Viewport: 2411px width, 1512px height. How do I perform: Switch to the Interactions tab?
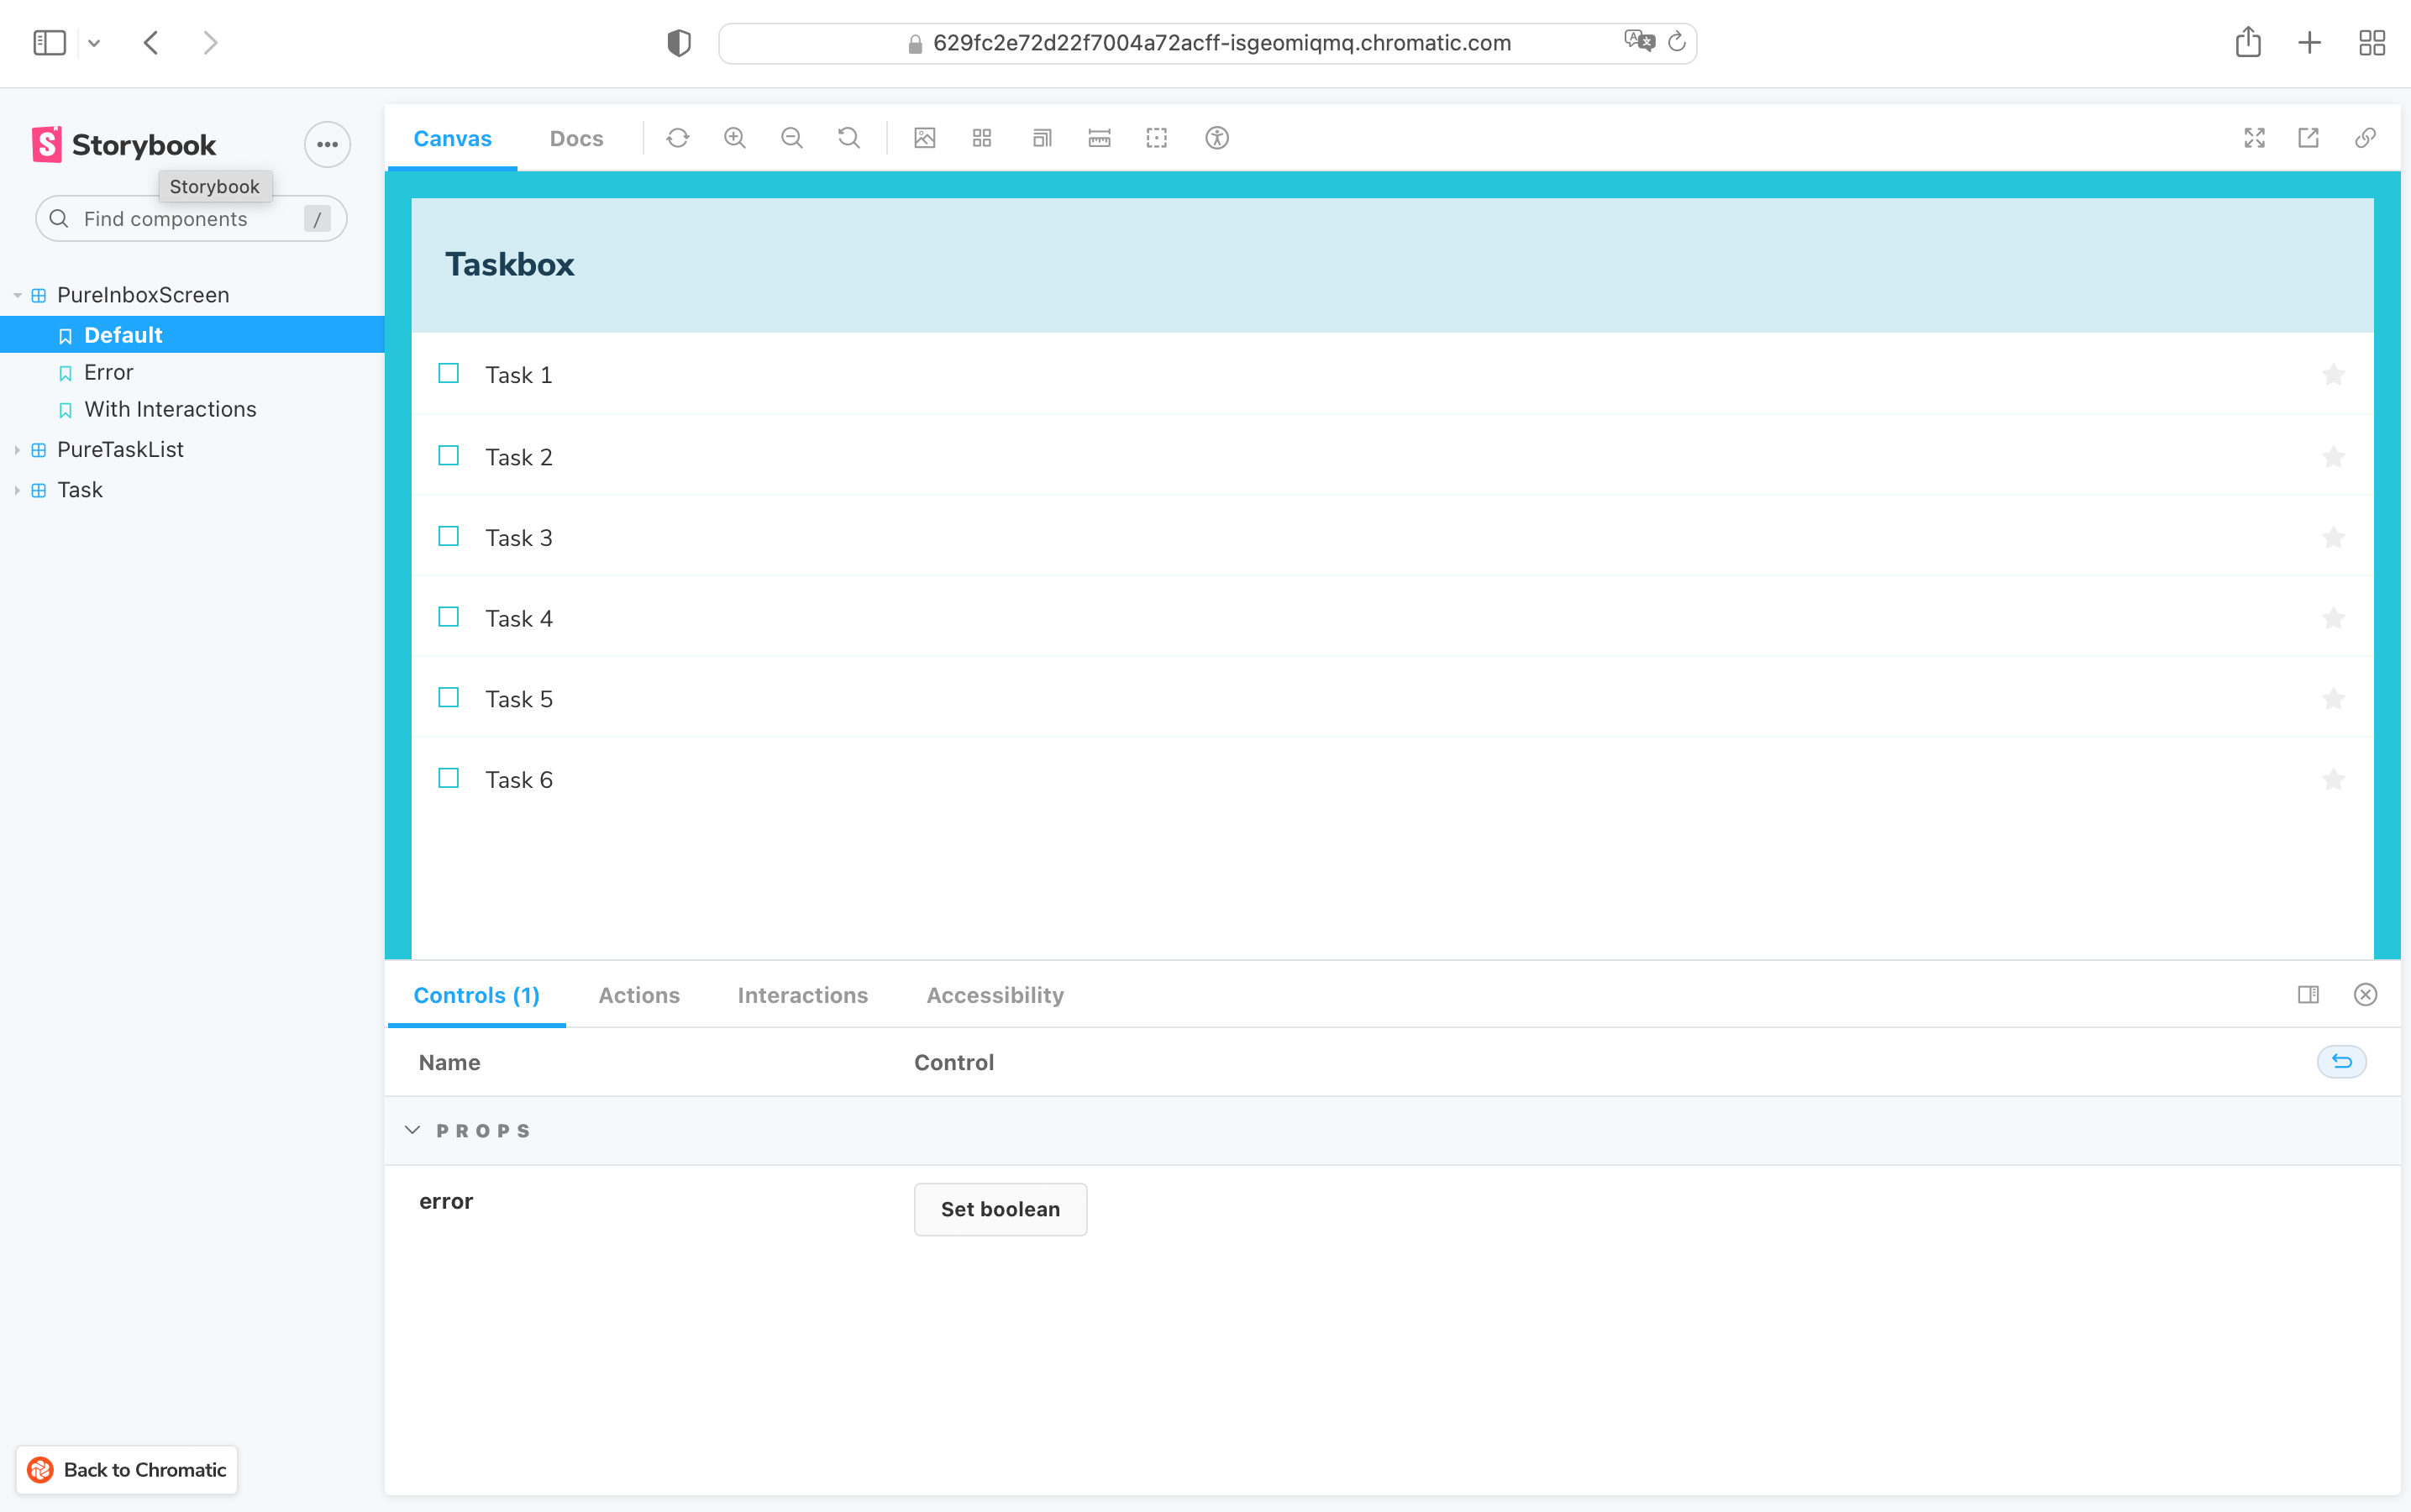pos(803,995)
